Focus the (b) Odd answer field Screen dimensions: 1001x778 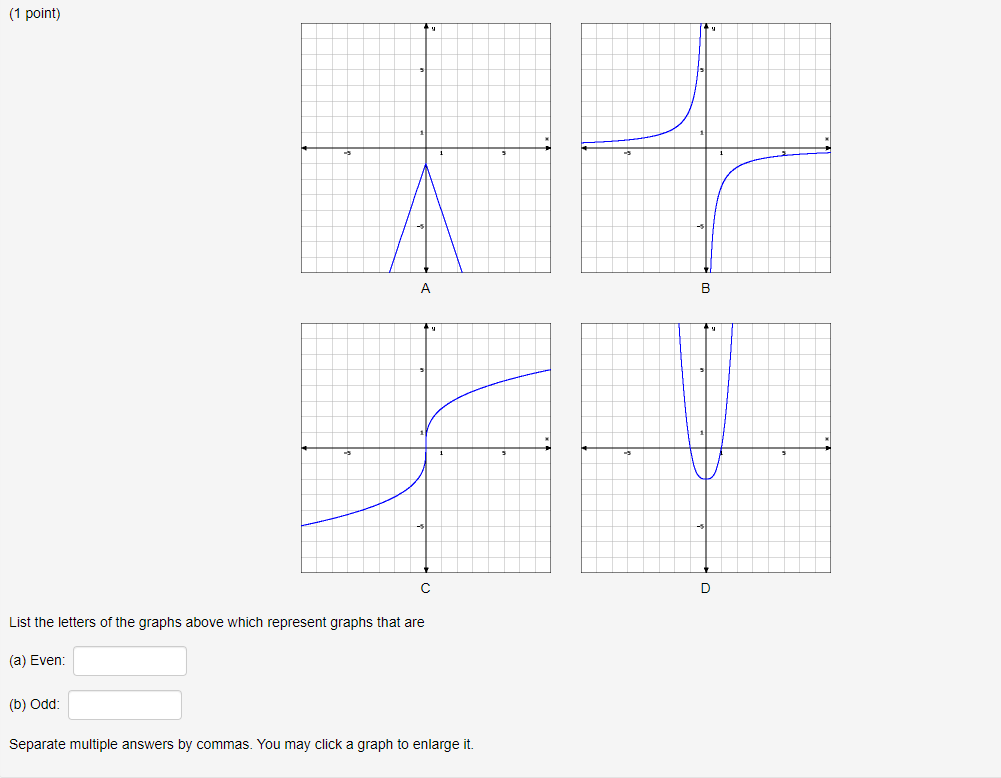[x=125, y=705]
